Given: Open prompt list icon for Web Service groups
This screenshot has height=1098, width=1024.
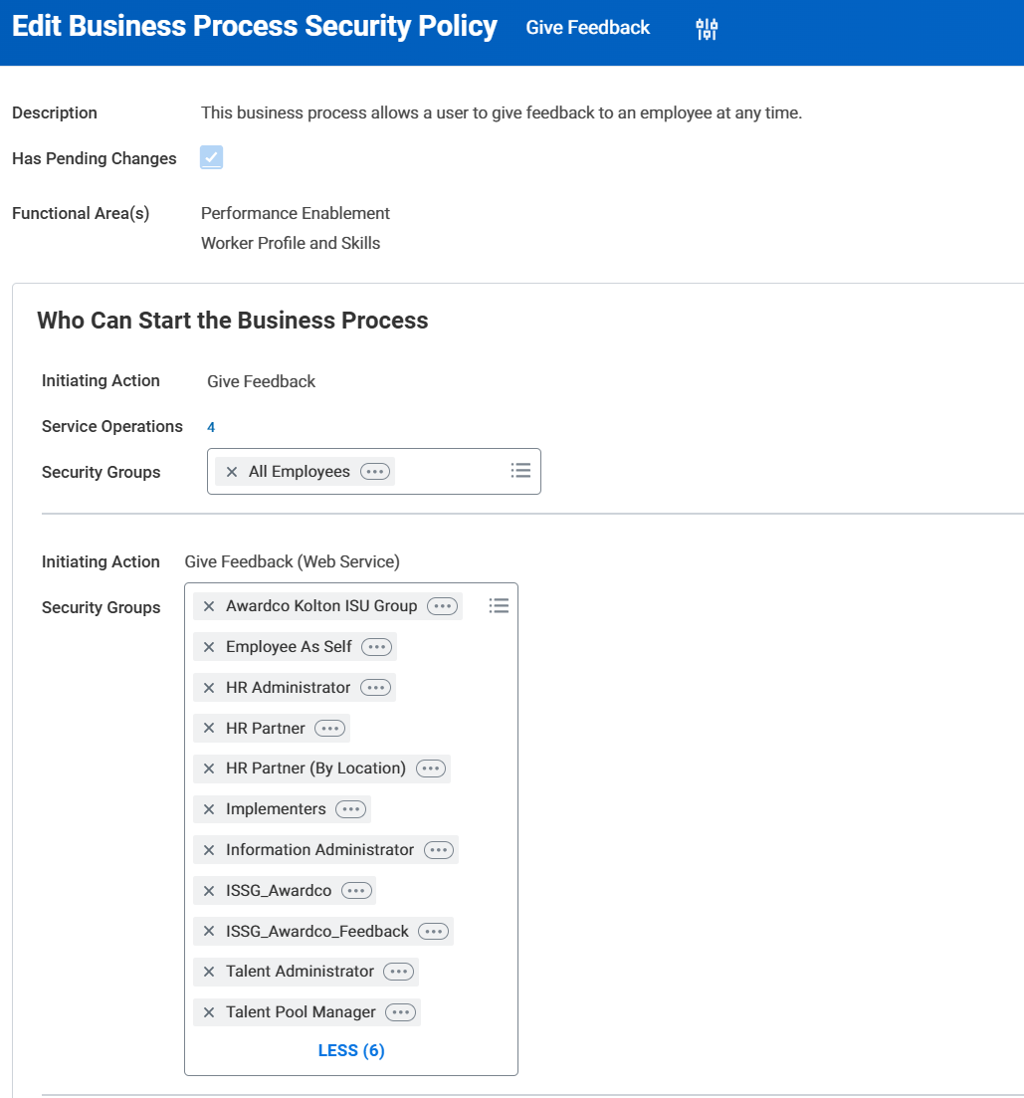Looking at the screenshot, I should tap(499, 606).
